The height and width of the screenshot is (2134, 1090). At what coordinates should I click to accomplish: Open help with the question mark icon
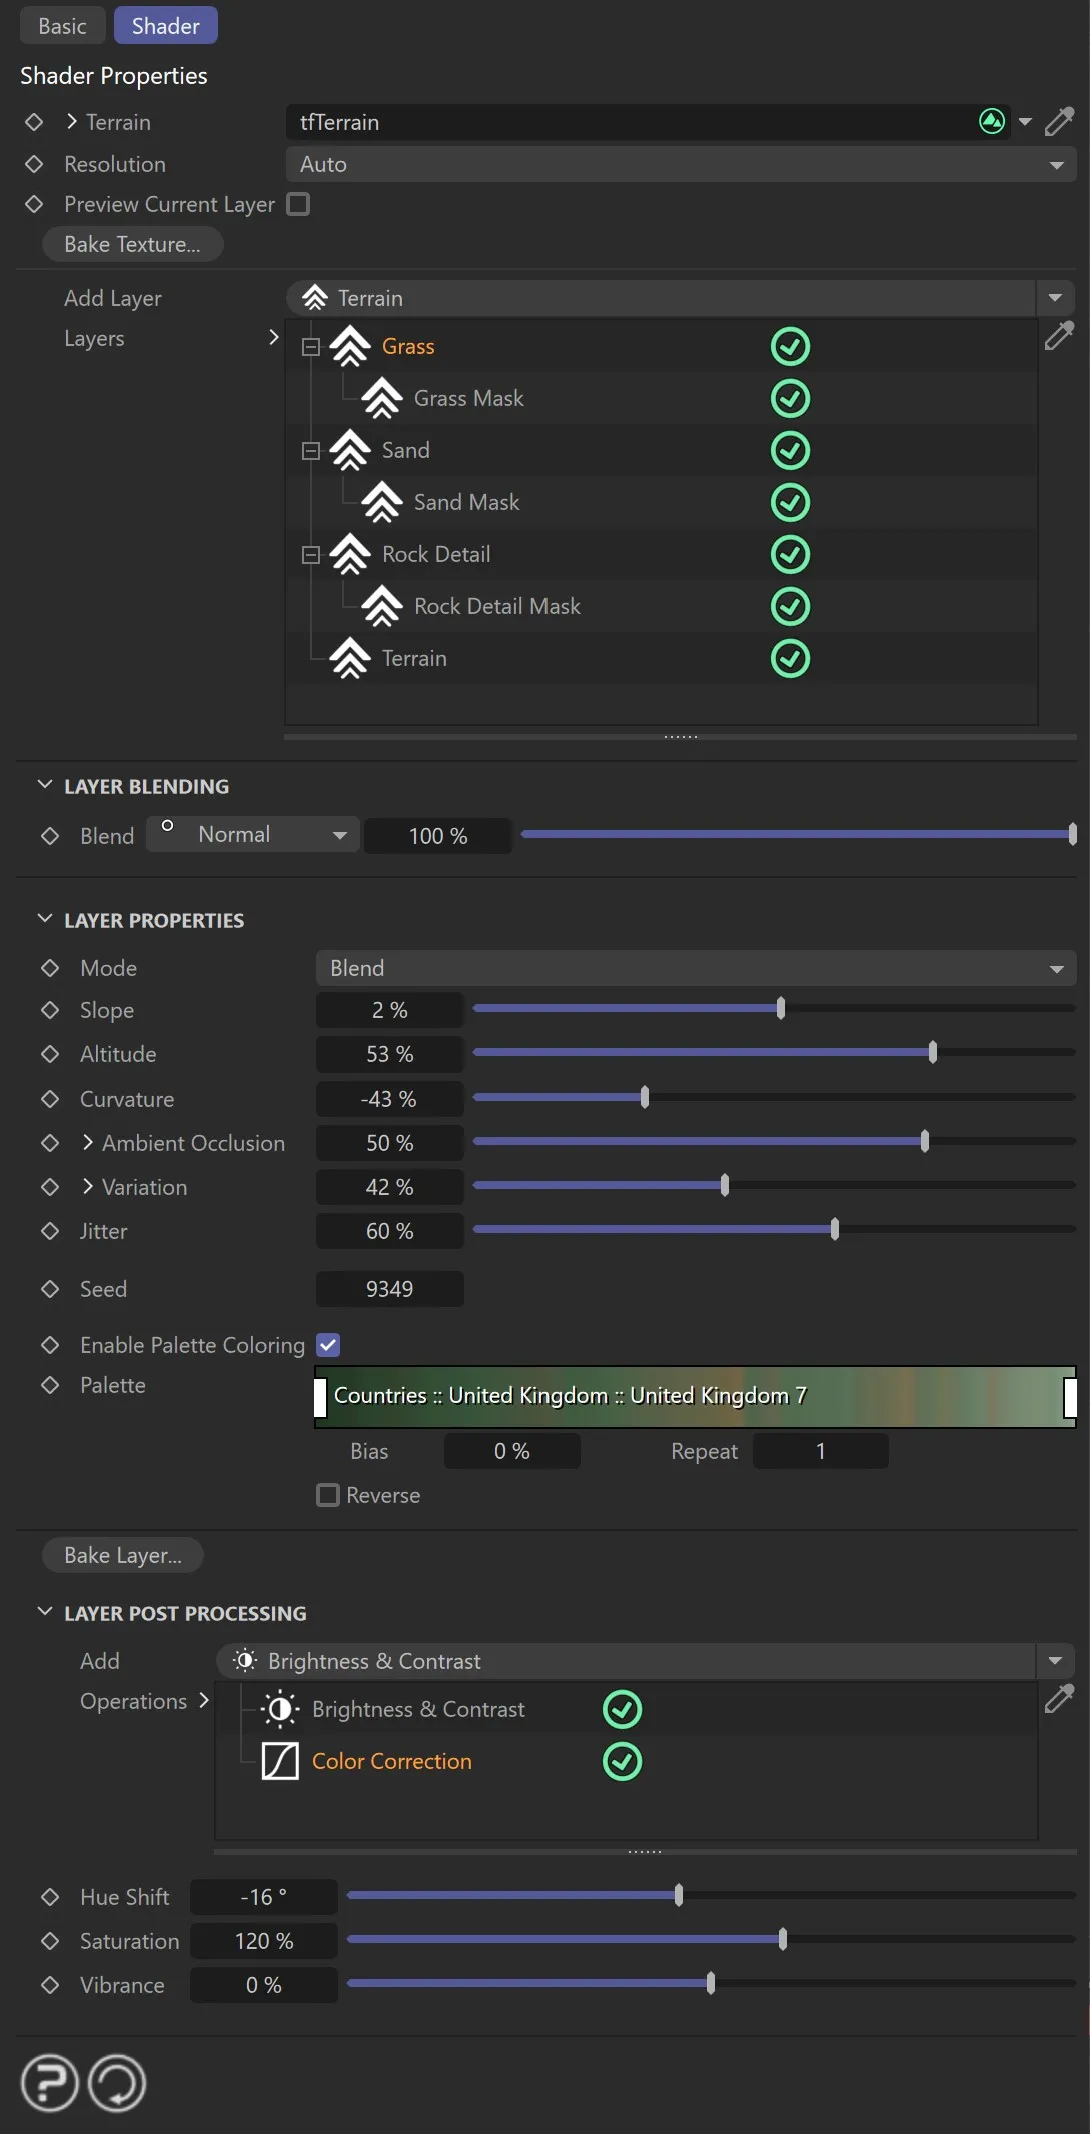point(49,2083)
